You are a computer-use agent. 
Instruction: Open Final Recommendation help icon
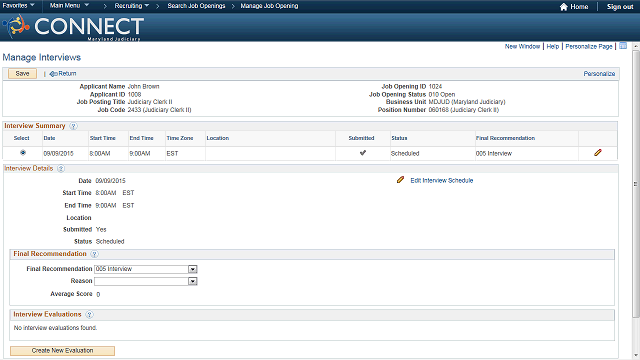[x=94, y=254]
